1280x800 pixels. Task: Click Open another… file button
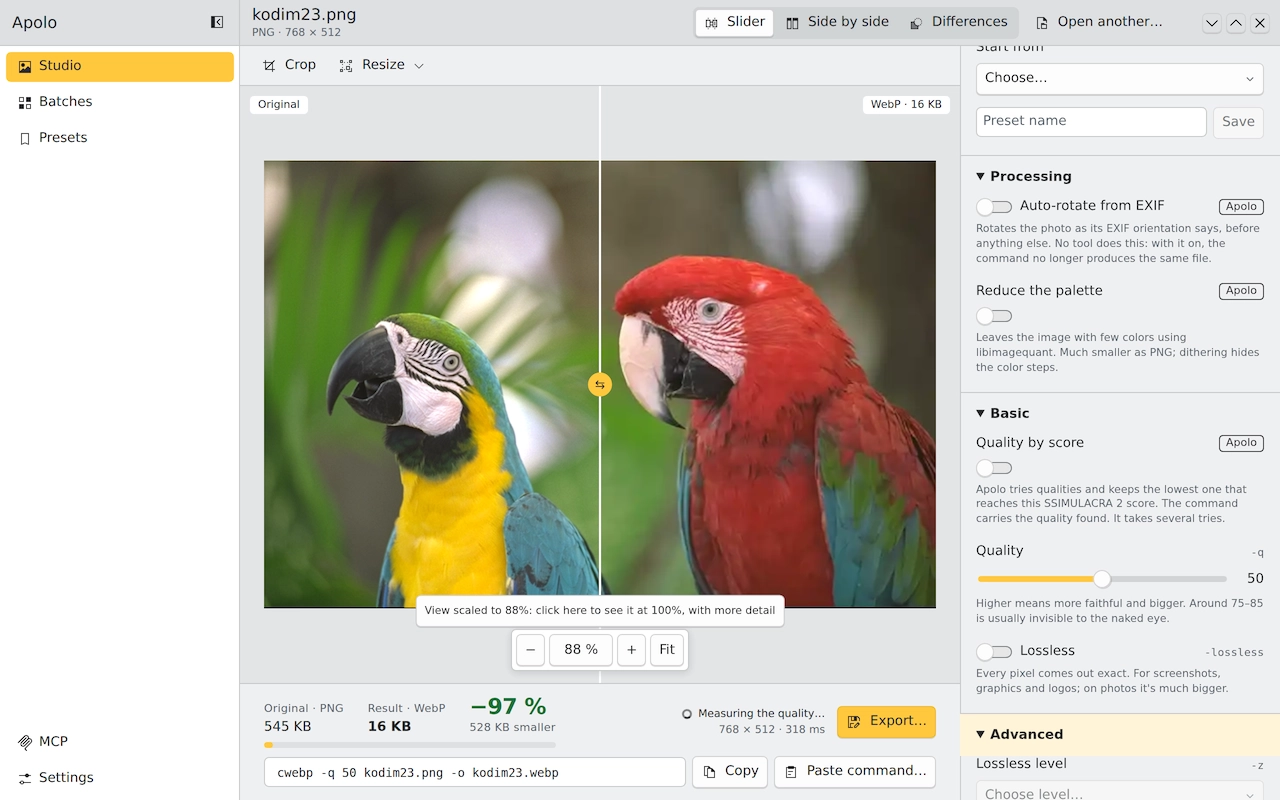click(1099, 22)
